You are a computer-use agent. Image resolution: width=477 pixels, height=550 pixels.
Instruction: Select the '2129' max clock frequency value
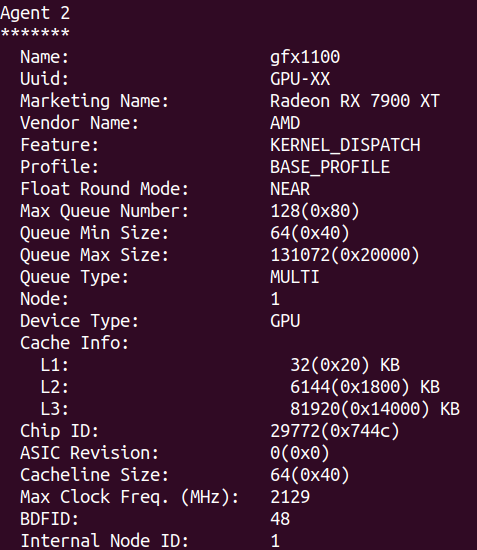(x=290, y=497)
